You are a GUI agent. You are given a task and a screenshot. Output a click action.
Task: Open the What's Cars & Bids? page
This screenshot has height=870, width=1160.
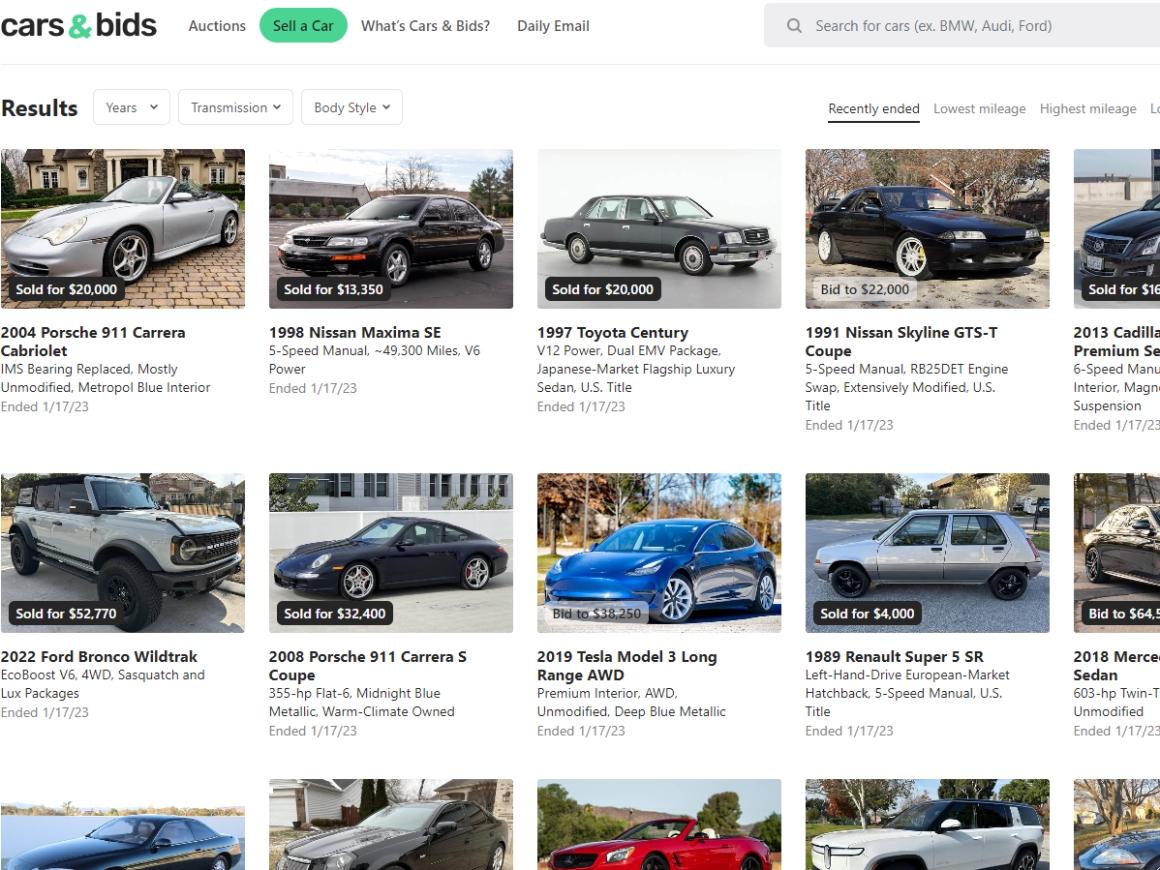[425, 26]
